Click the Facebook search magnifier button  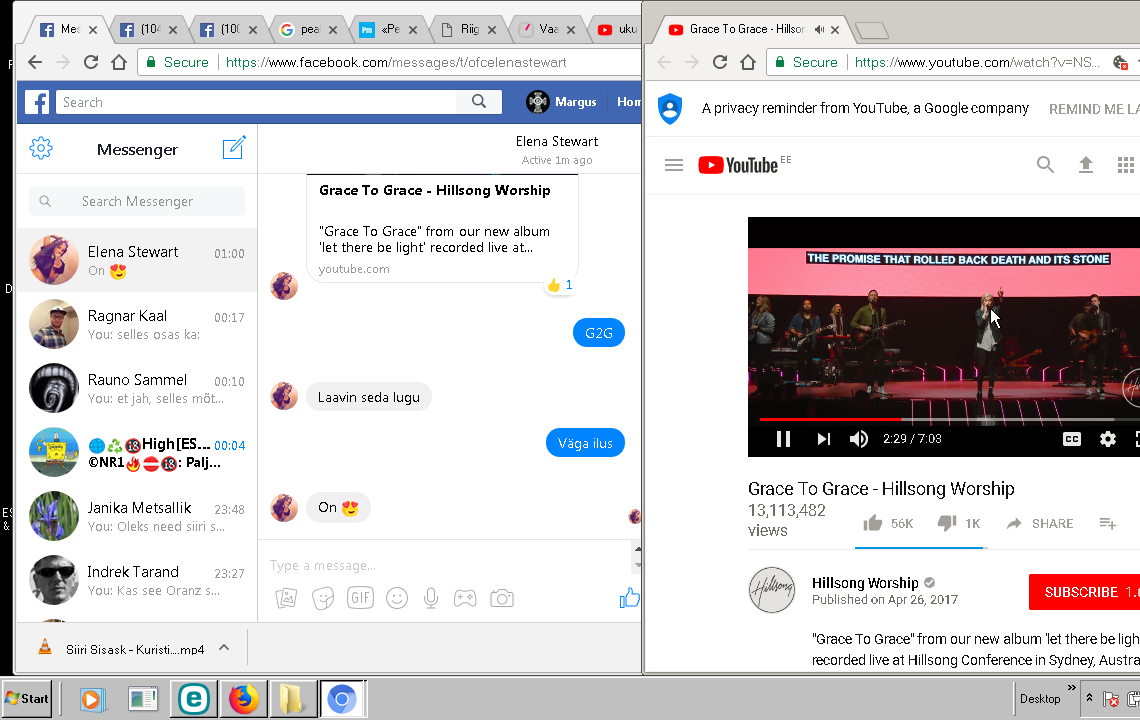478,102
